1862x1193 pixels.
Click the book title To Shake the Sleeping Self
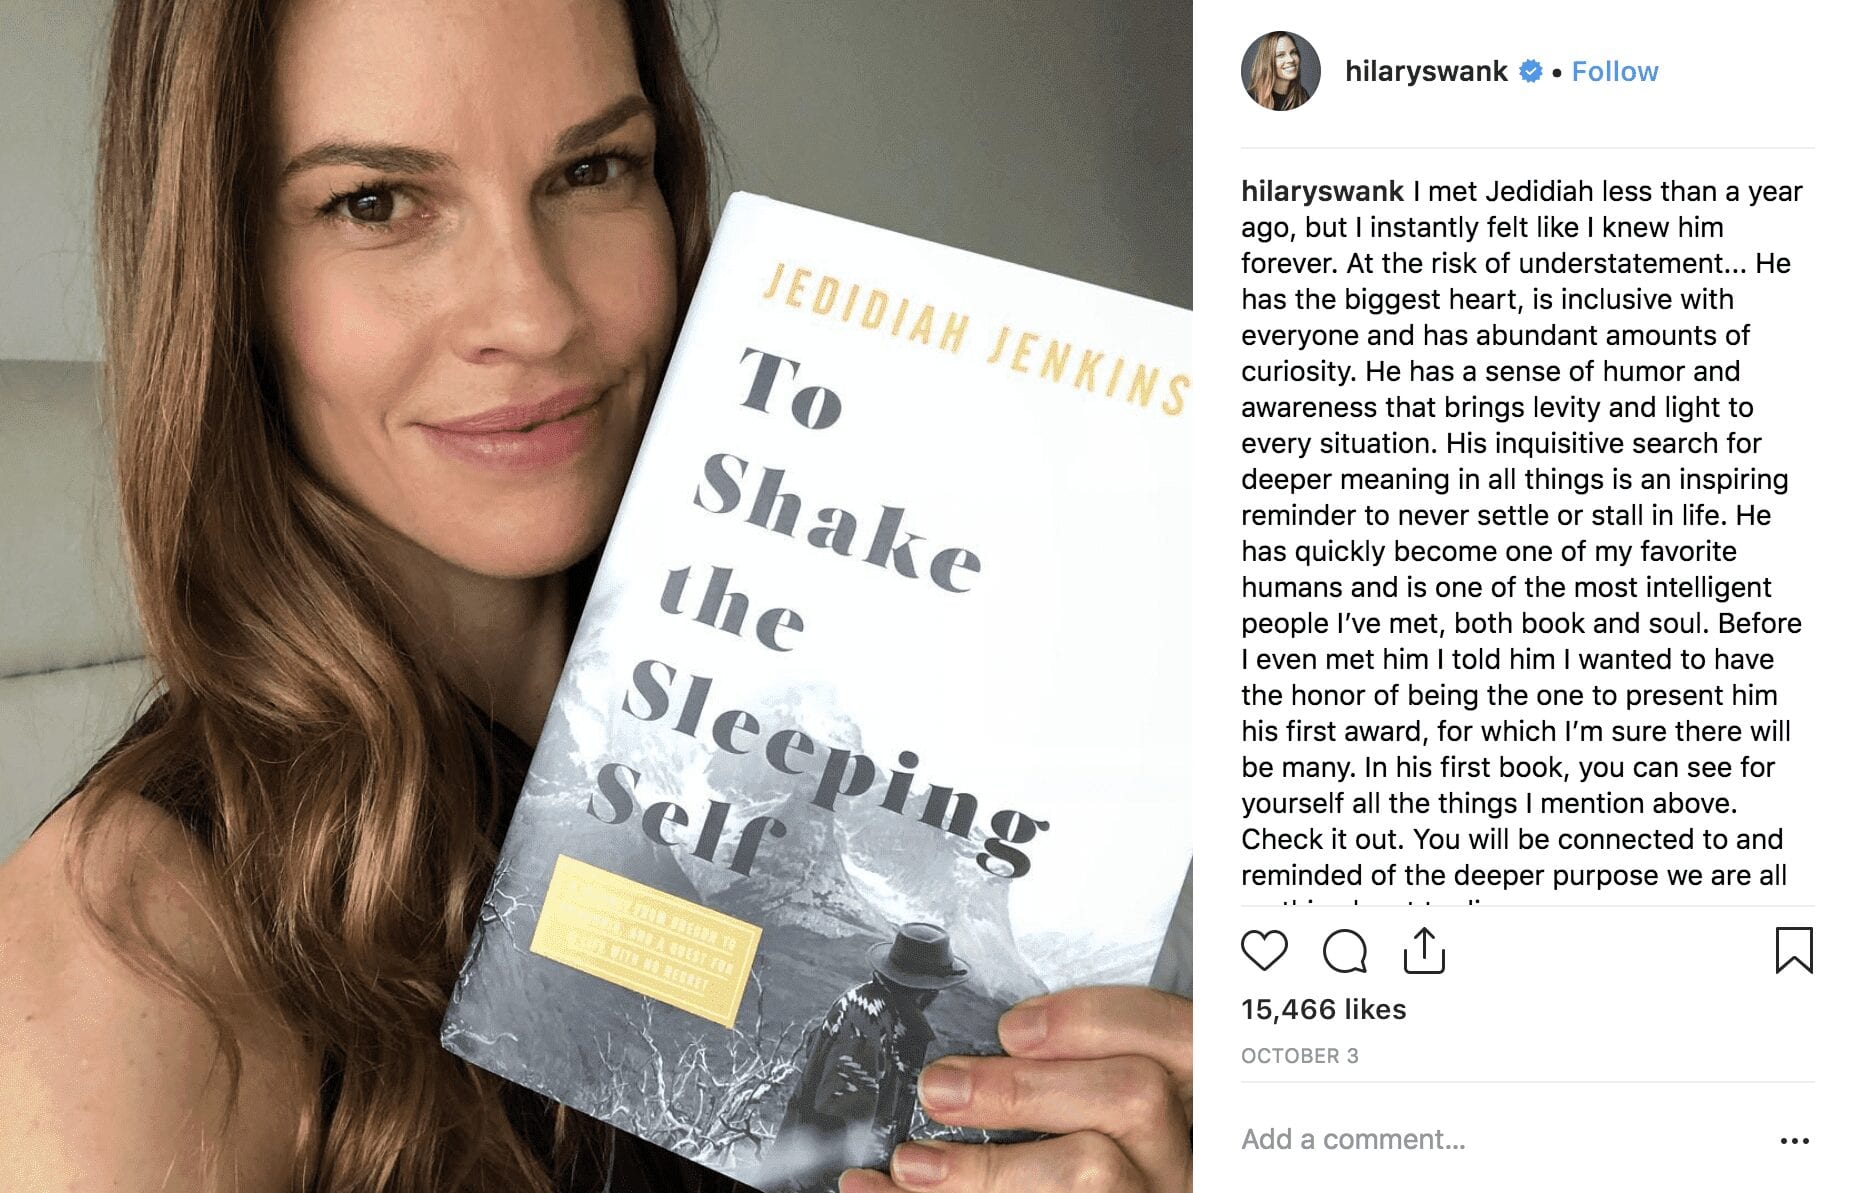pyautogui.click(x=820, y=610)
